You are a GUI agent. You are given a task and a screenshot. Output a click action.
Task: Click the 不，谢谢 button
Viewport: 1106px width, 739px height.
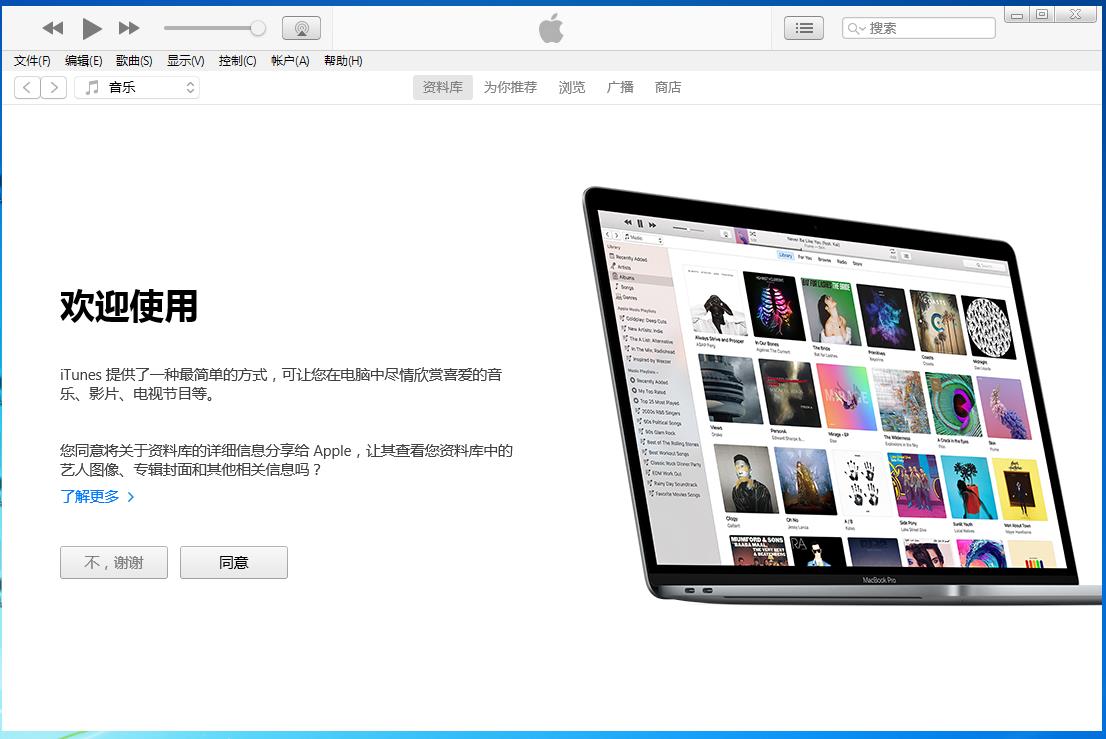(x=113, y=562)
